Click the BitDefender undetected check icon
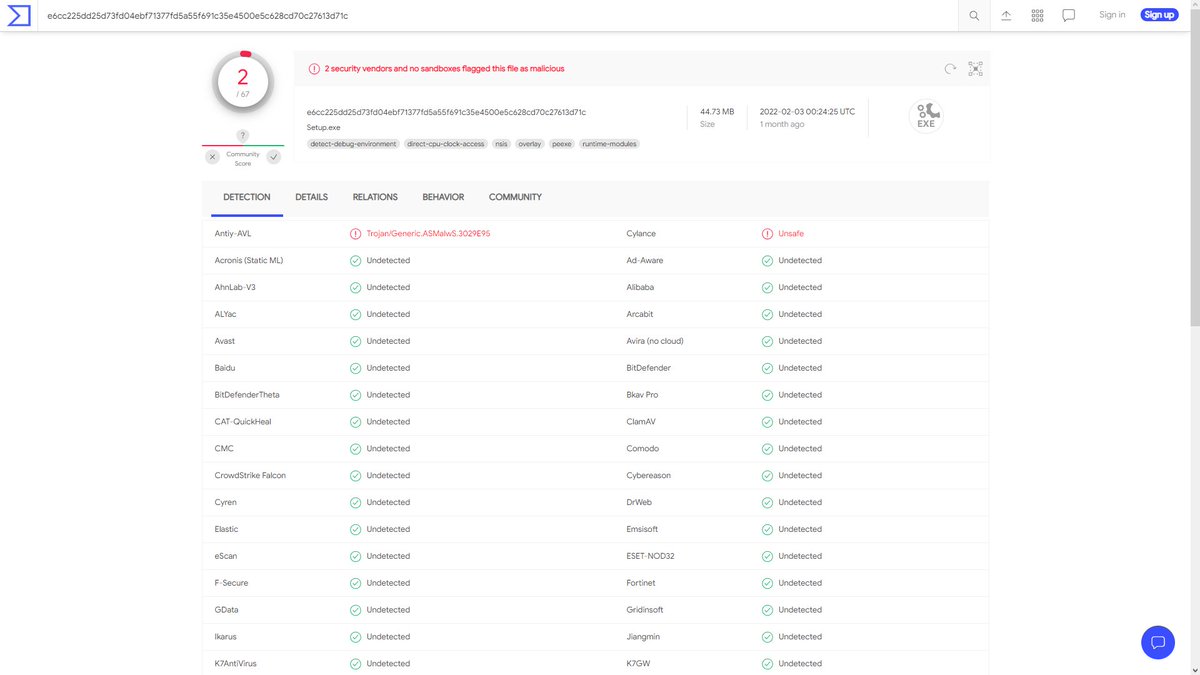The image size is (1200, 675). (x=767, y=368)
